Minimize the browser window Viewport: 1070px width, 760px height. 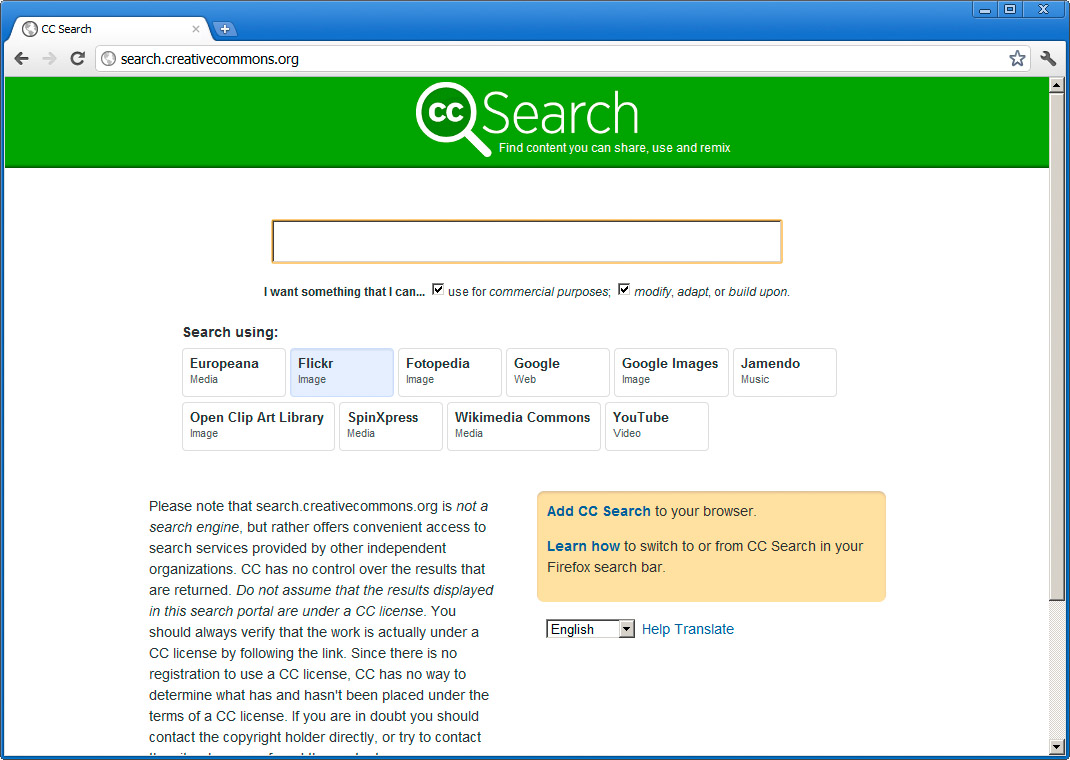[x=985, y=10]
